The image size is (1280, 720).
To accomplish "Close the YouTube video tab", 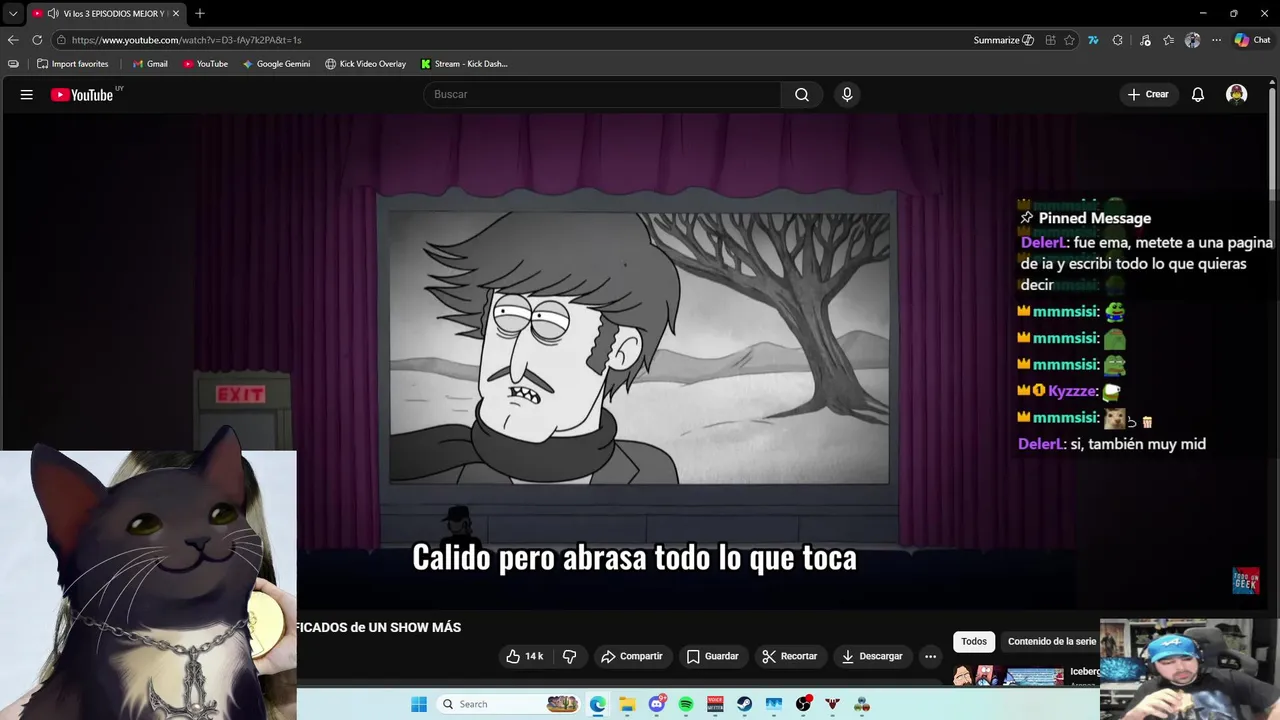I will [x=175, y=14].
